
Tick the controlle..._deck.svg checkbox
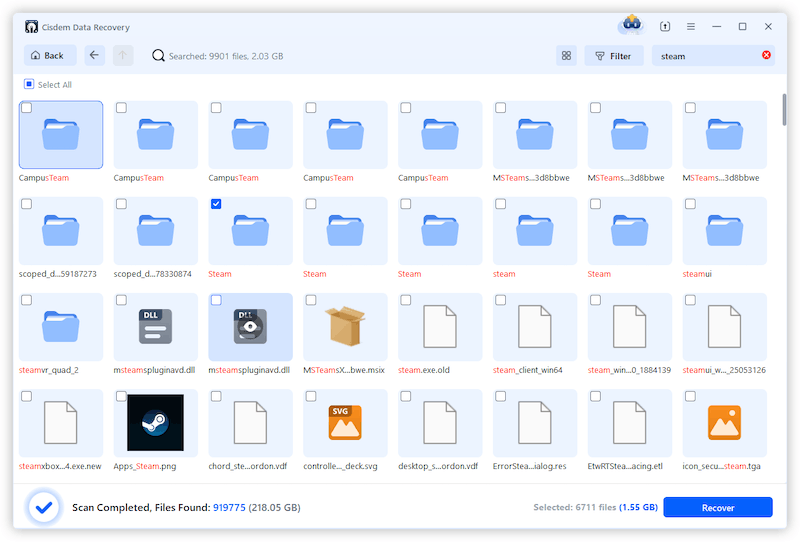click(x=311, y=396)
